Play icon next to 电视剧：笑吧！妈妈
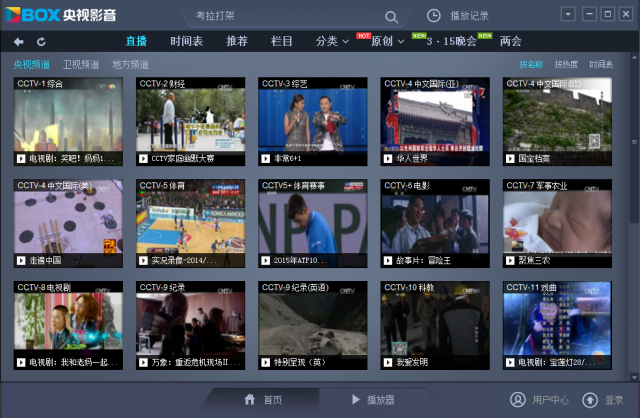Viewport: 640px width, 418px height. (21, 158)
